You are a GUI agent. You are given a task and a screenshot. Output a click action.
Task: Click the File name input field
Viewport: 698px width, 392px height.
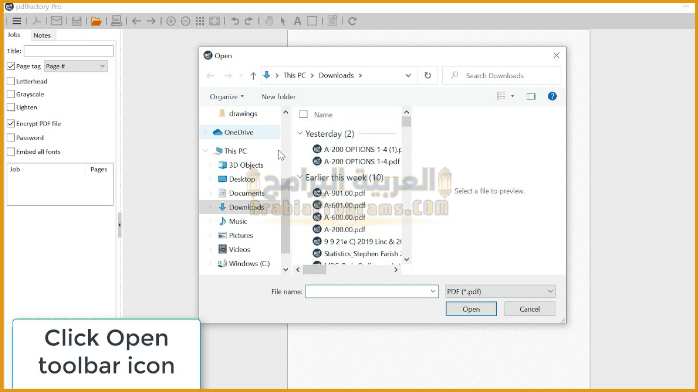point(367,291)
